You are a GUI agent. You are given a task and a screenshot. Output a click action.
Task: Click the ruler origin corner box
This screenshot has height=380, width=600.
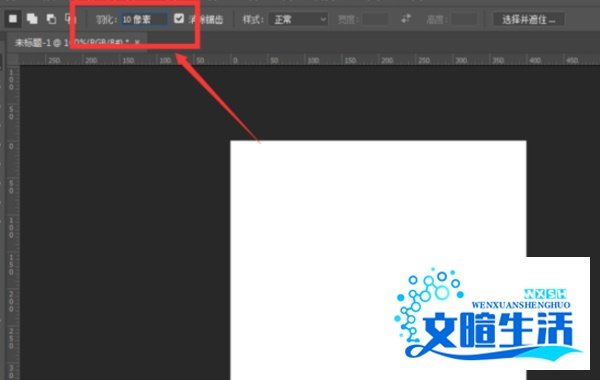coord(13,60)
